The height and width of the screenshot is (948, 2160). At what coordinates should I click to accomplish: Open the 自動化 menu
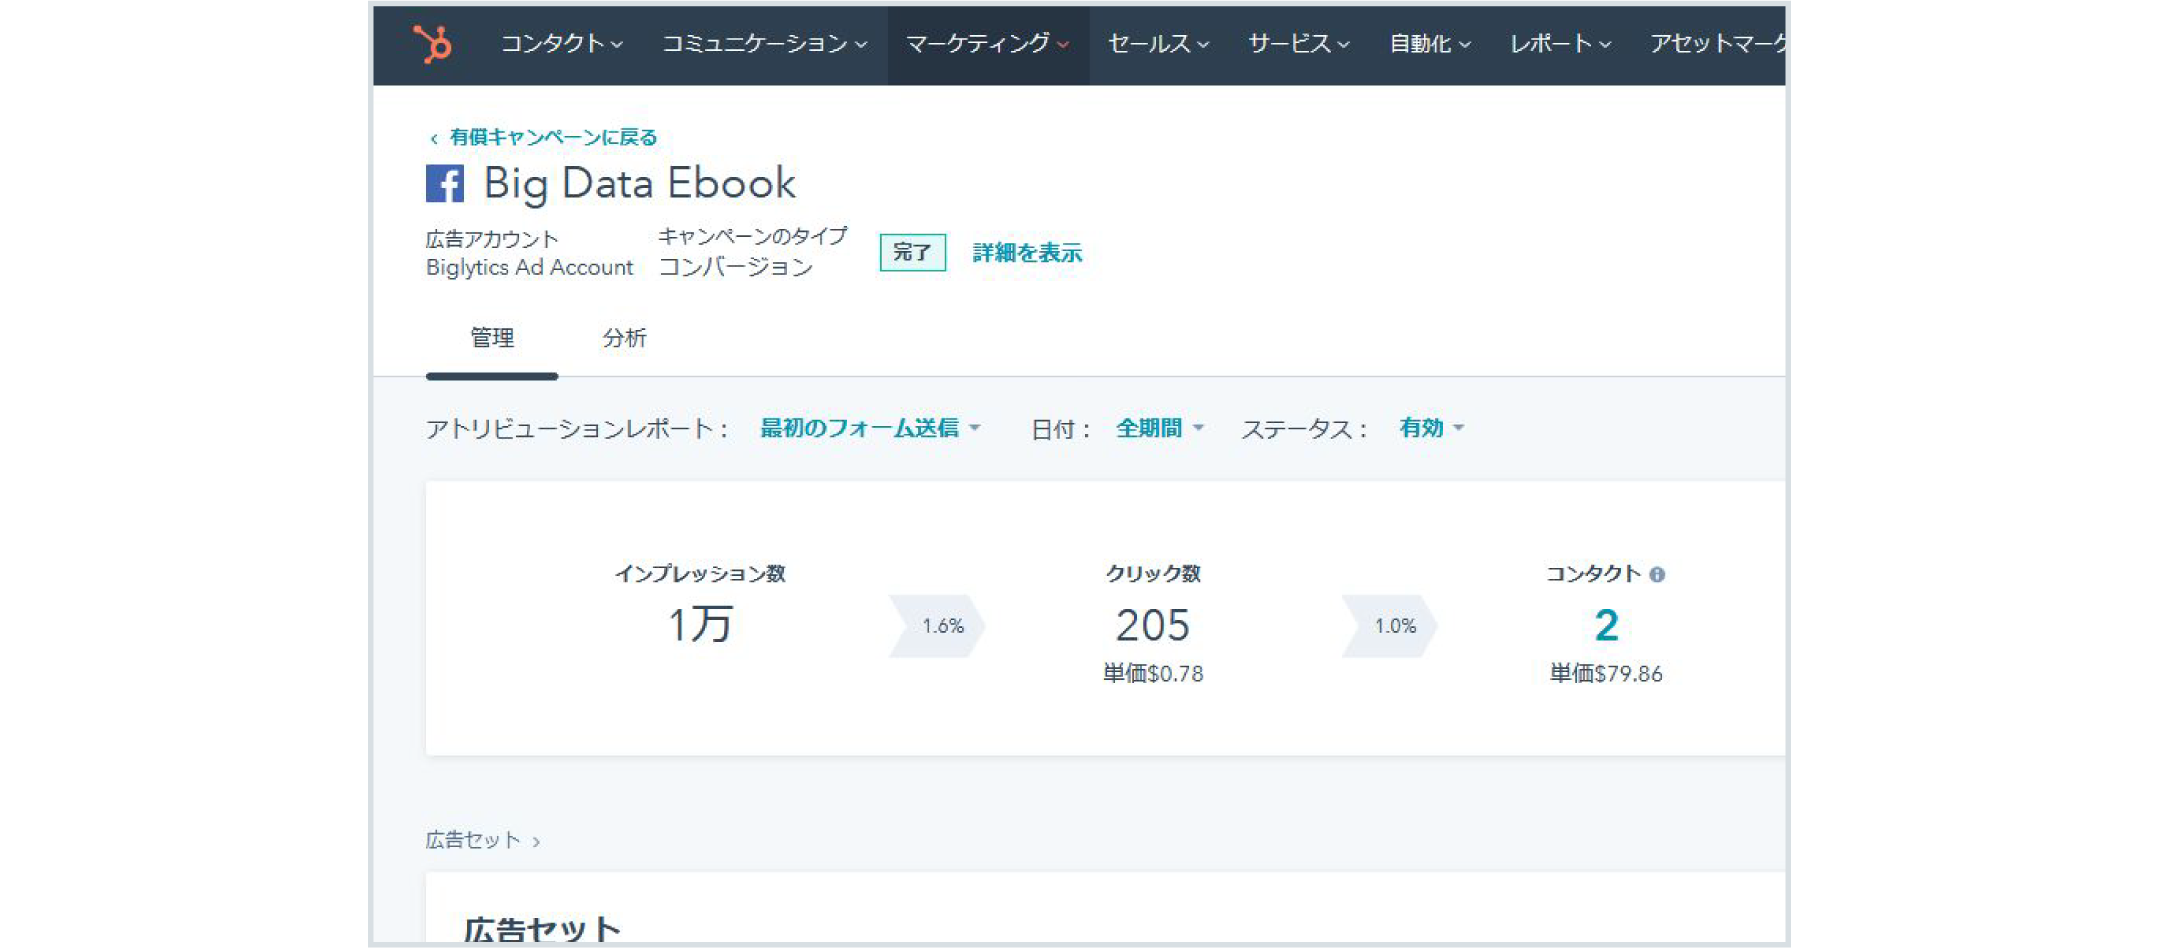[1430, 44]
